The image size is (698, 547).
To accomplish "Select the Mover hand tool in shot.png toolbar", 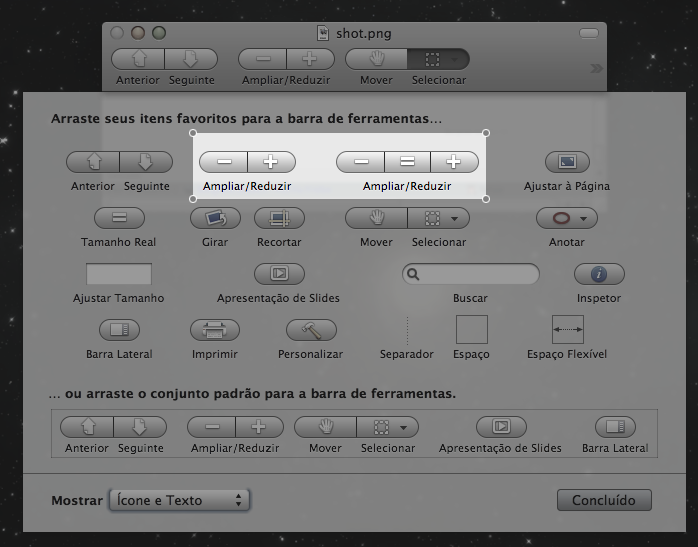I will [x=377, y=59].
